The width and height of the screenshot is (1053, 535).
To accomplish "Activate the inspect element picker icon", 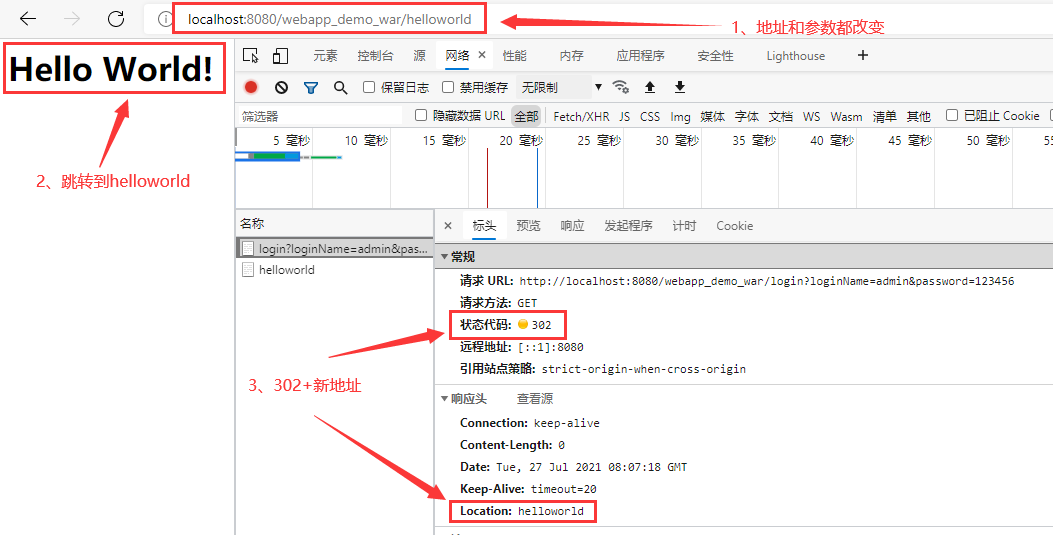I will click(x=251, y=56).
